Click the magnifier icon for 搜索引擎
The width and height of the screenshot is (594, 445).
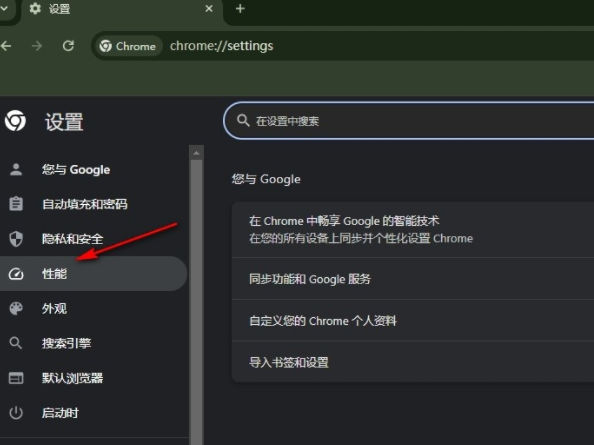click(x=16, y=343)
